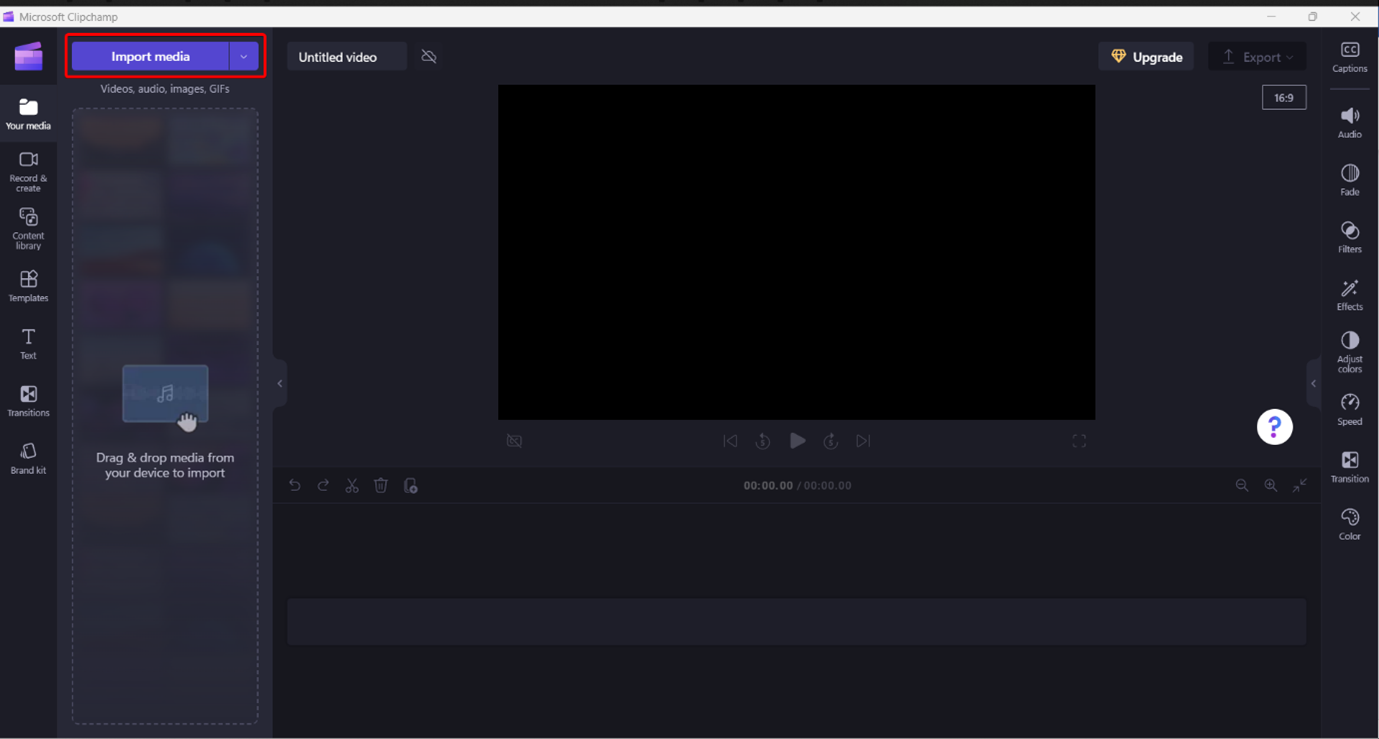Click the help question mark button
The width and height of the screenshot is (1379, 739).
[1274, 427]
